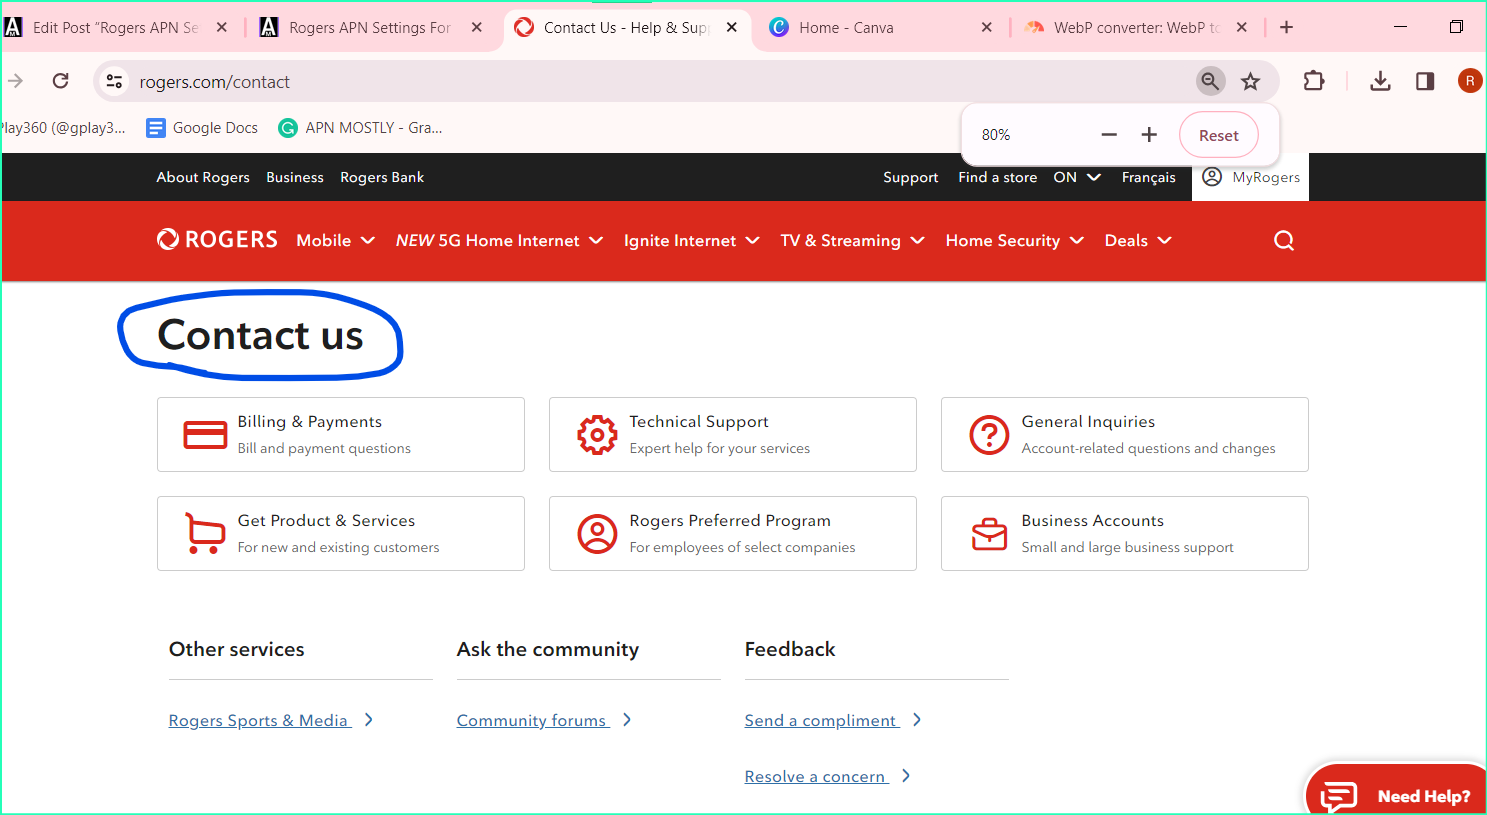This screenshot has height=815, width=1487.
Task: Click the Get Product & Services cart icon
Action: [205, 534]
